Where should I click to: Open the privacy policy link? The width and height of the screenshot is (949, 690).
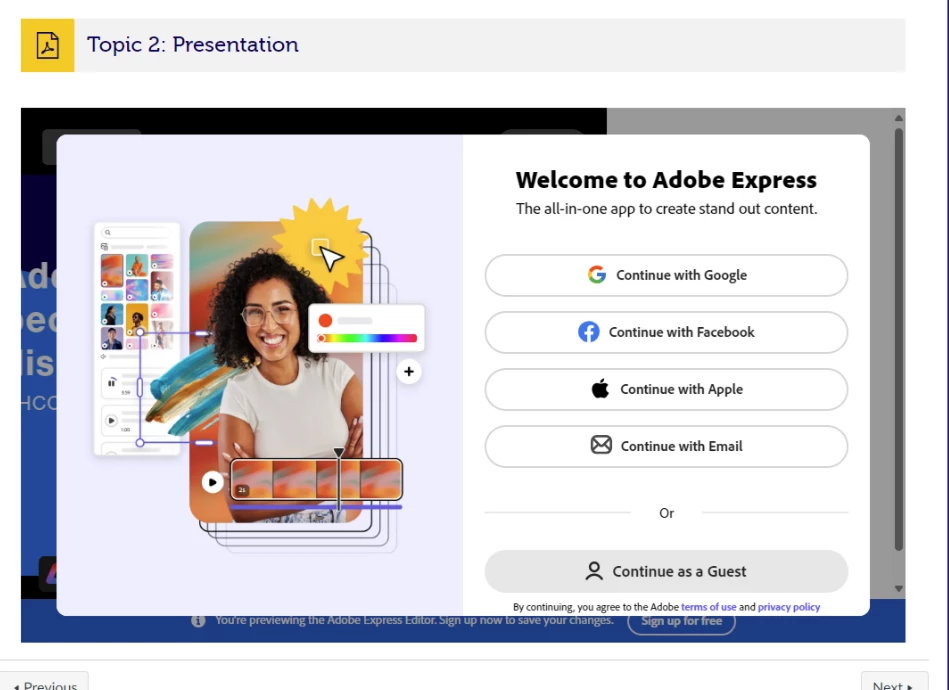pyautogui.click(x=789, y=607)
